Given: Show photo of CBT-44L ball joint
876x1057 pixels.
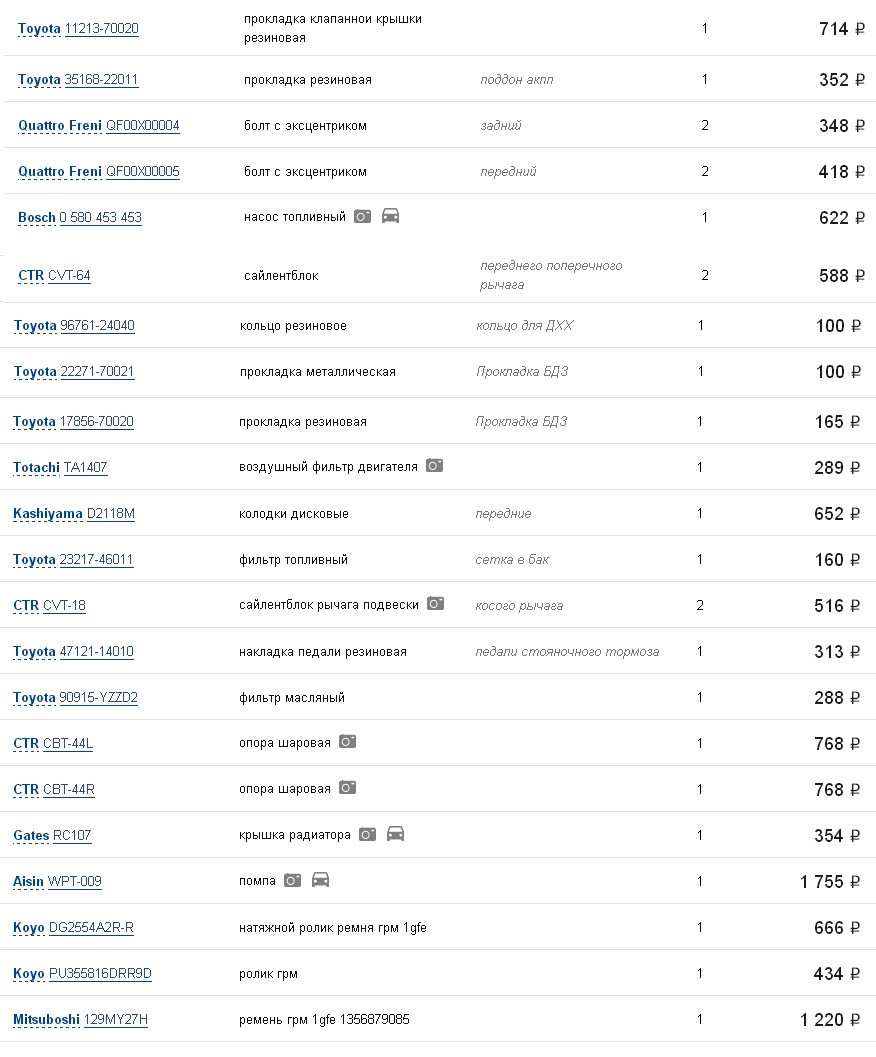Looking at the screenshot, I should tap(347, 742).
